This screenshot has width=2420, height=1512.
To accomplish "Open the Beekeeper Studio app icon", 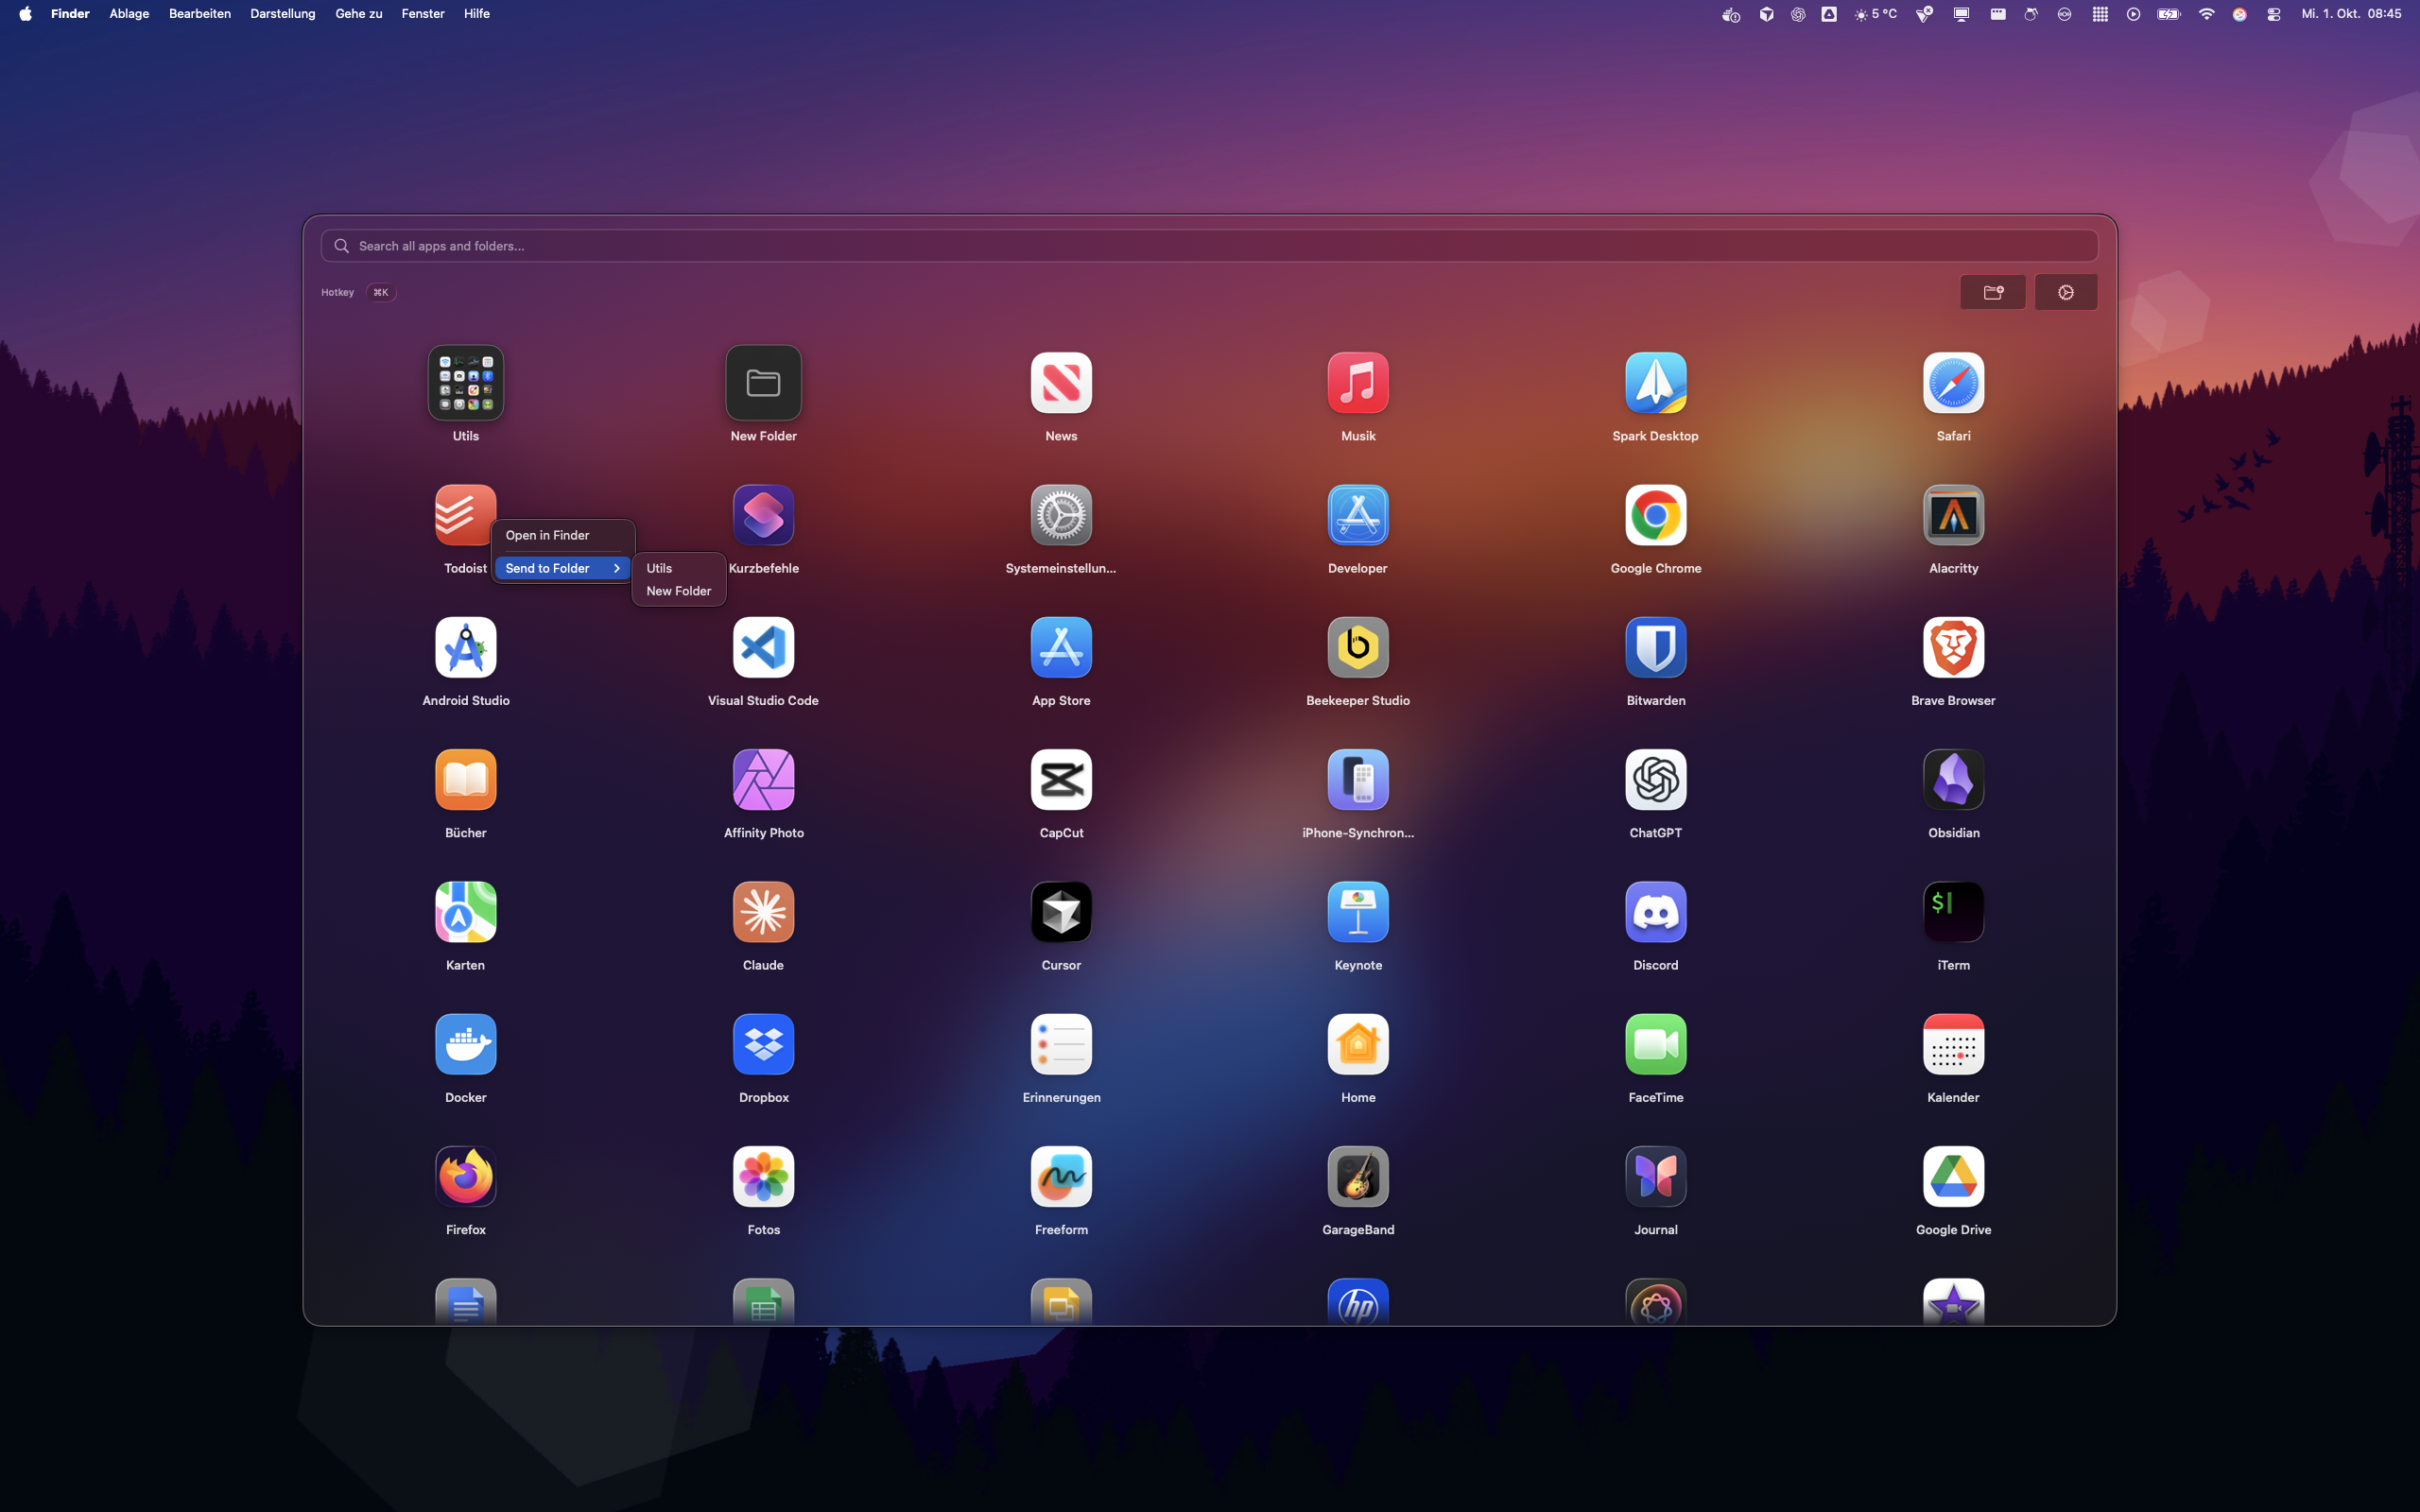I will pos(1357,648).
